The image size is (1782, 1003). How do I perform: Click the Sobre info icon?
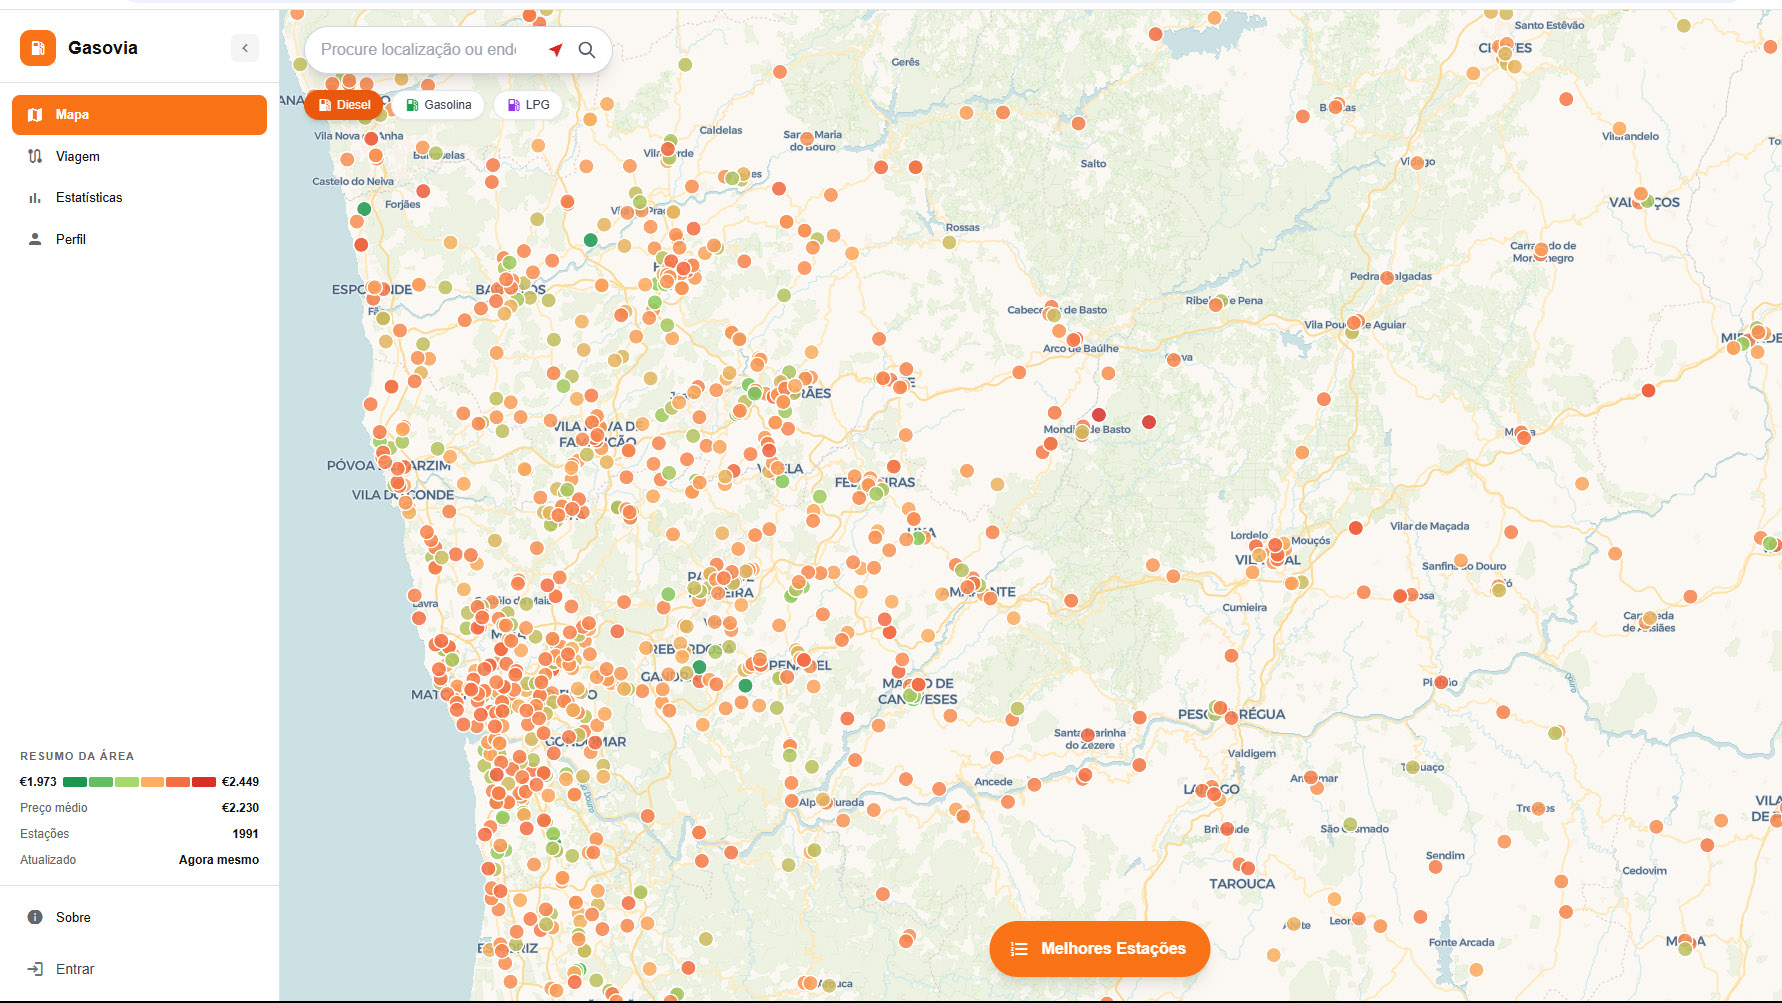pyautogui.click(x=35, y=917)
